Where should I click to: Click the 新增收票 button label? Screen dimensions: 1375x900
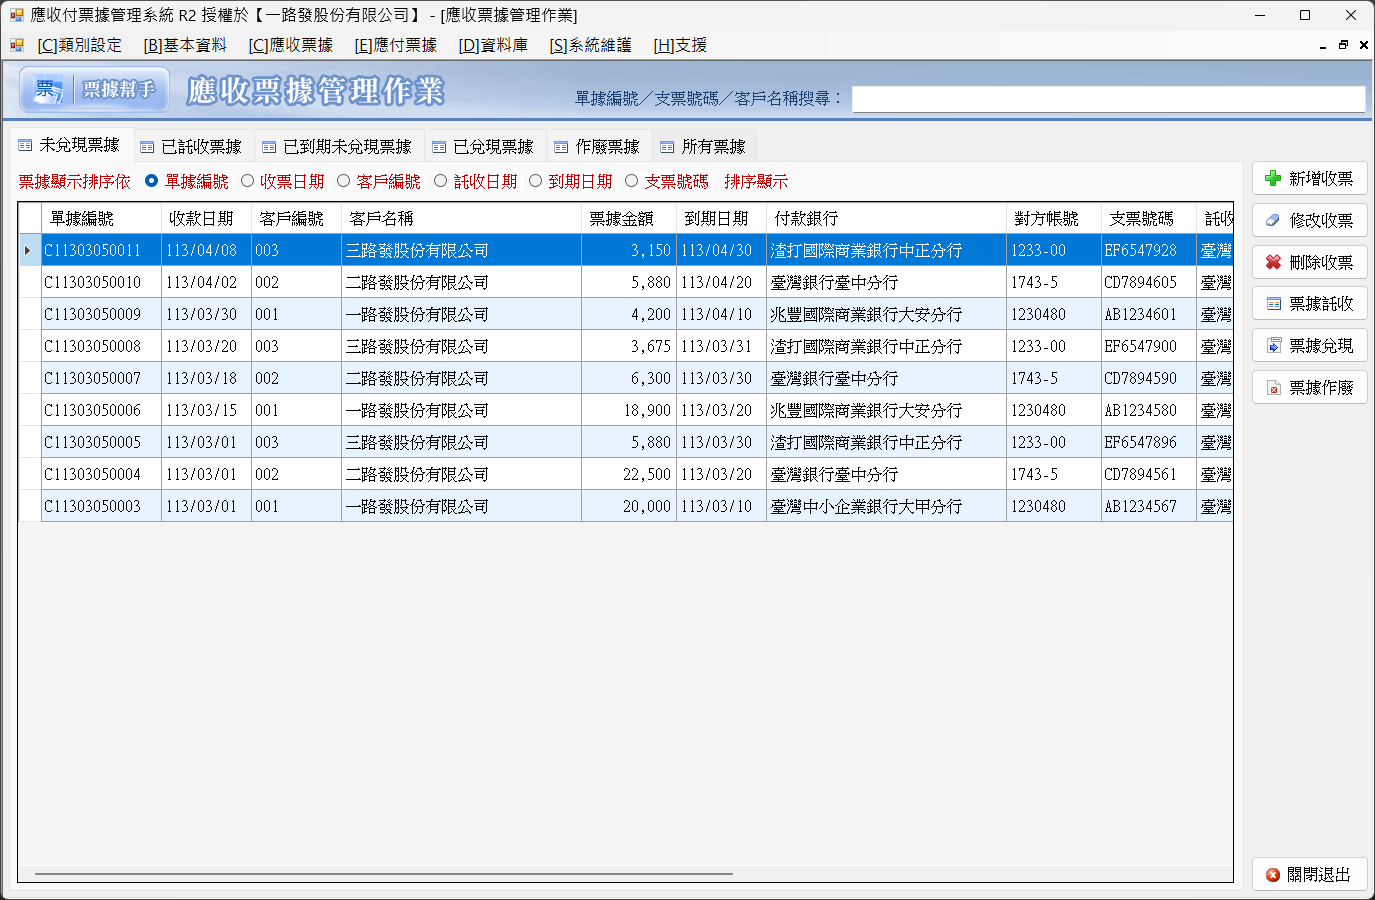pyautogui.click(x=1321, y=178)
